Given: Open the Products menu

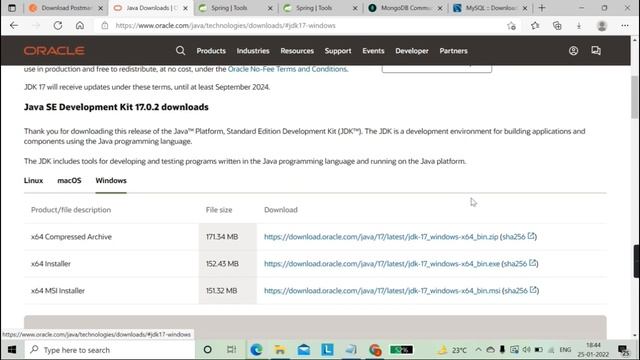Looking at the screenshot, I should click(211, 51).
